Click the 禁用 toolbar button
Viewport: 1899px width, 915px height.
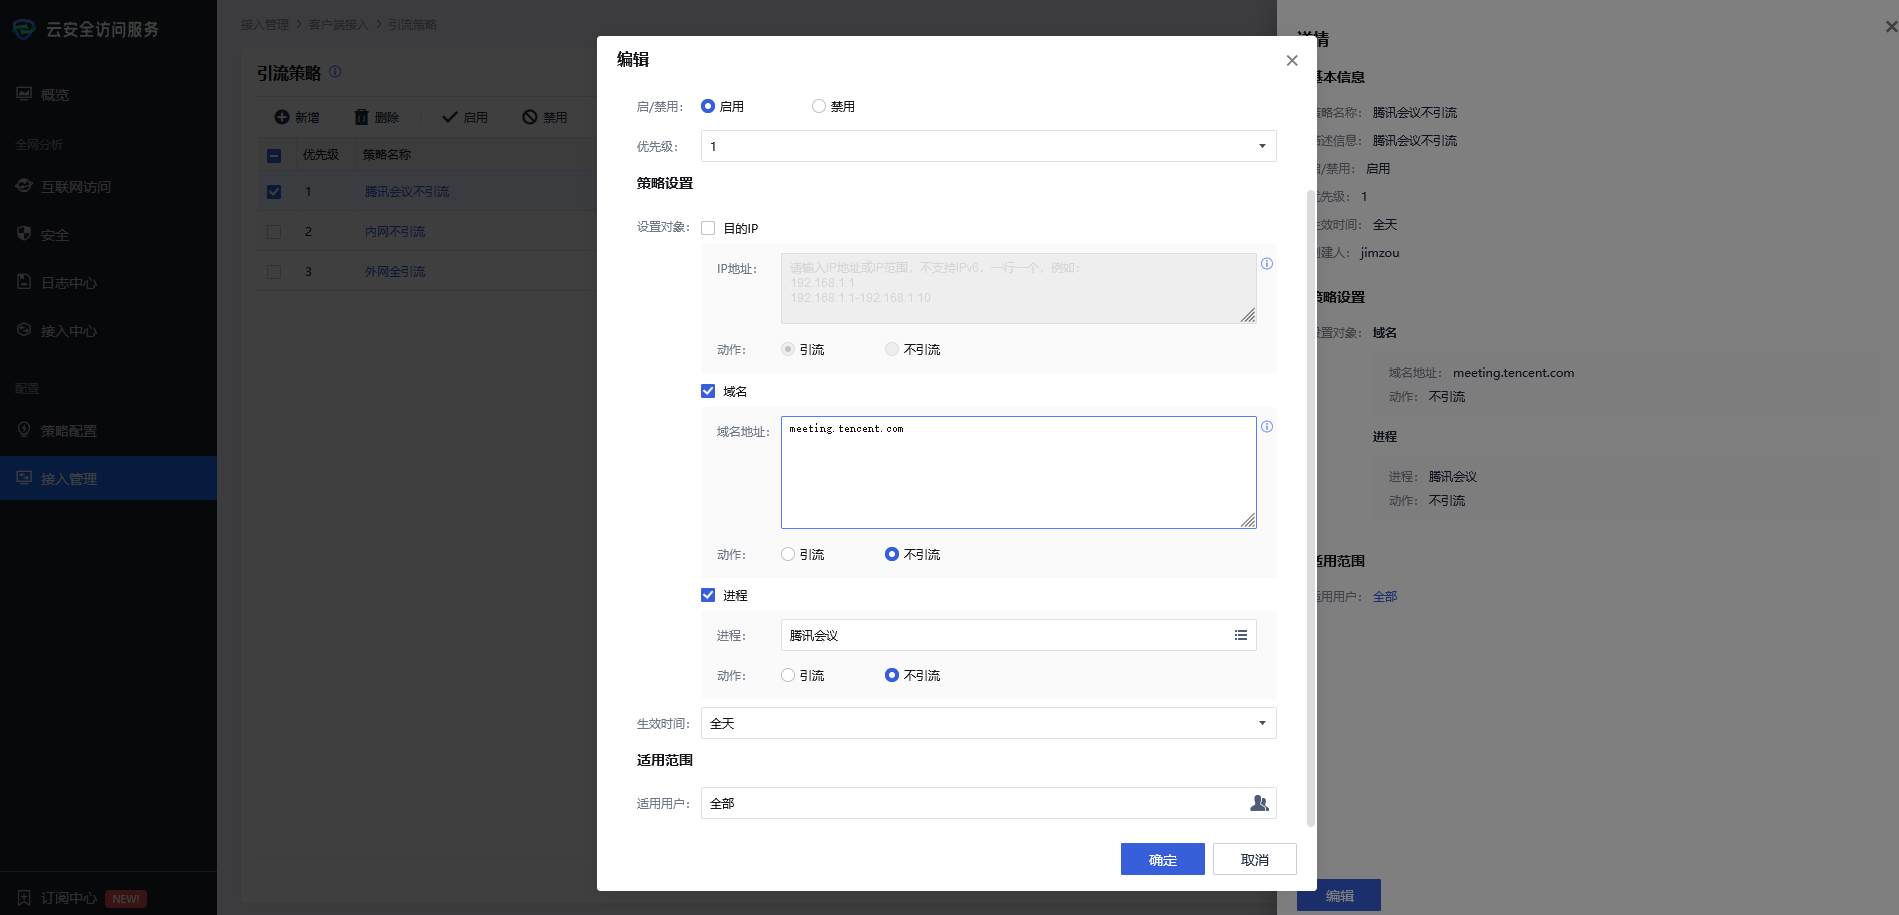coord(545,117)
